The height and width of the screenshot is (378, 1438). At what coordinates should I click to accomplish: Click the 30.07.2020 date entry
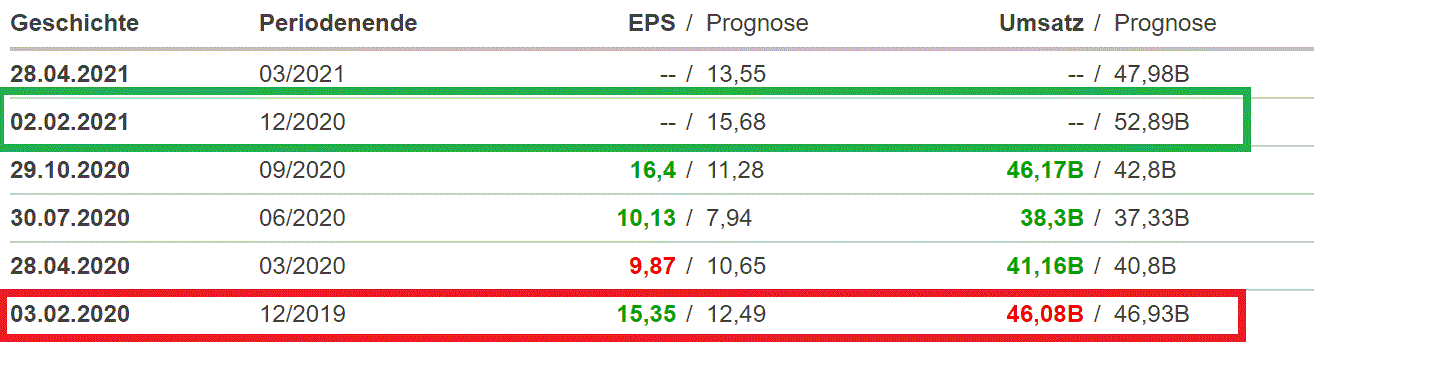70,218
